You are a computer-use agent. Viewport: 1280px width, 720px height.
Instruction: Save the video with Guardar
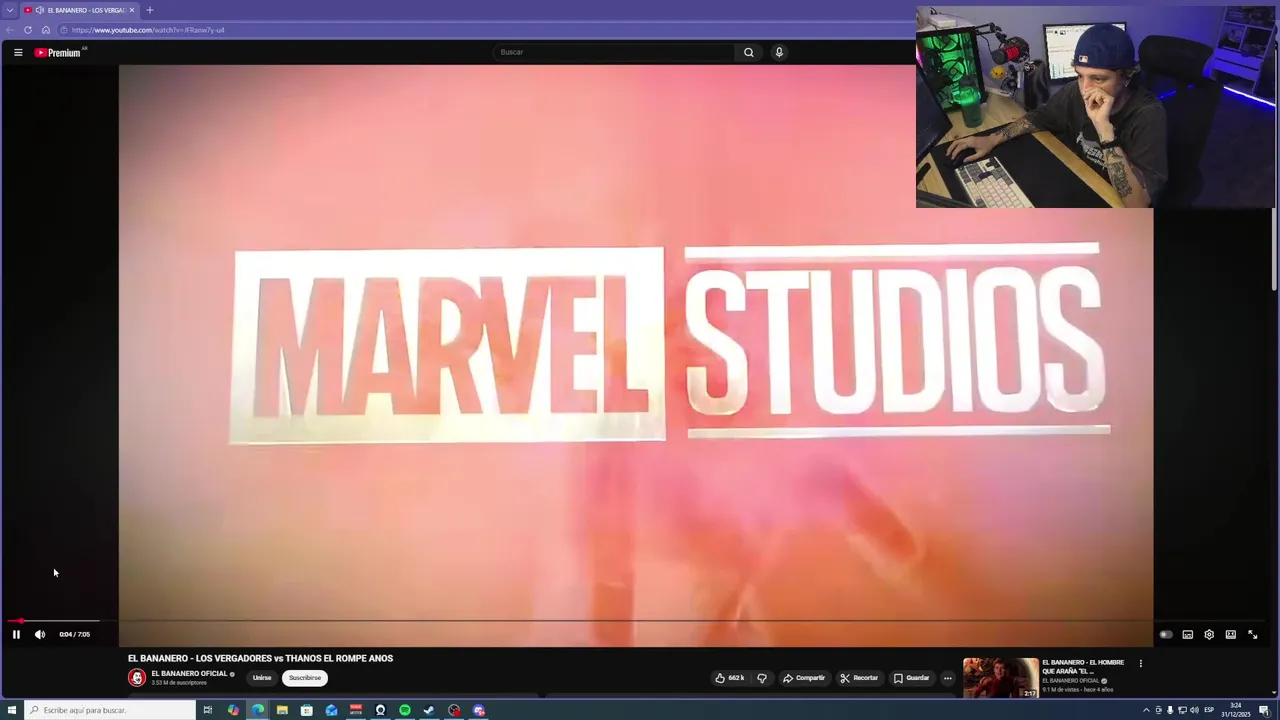[911, 678]
